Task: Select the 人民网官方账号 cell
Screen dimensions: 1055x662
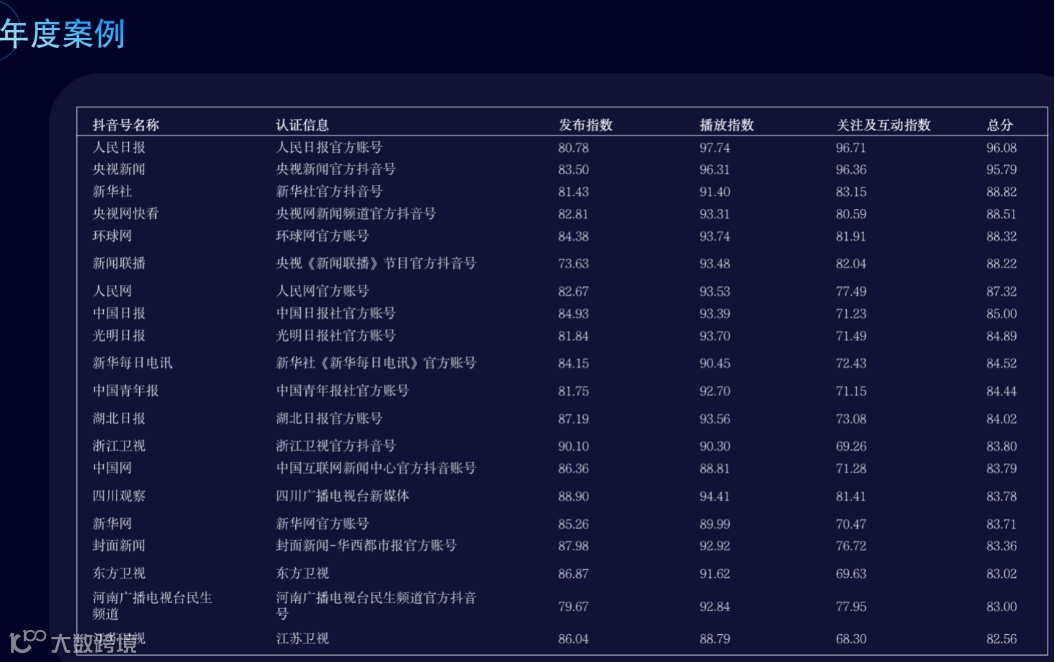Action: coord(322,291)
